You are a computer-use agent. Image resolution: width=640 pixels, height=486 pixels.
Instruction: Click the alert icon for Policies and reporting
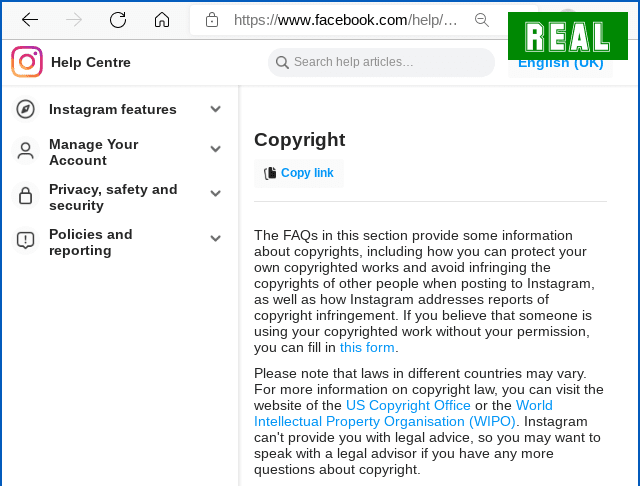pyautogui.click(x=25, y=240)
